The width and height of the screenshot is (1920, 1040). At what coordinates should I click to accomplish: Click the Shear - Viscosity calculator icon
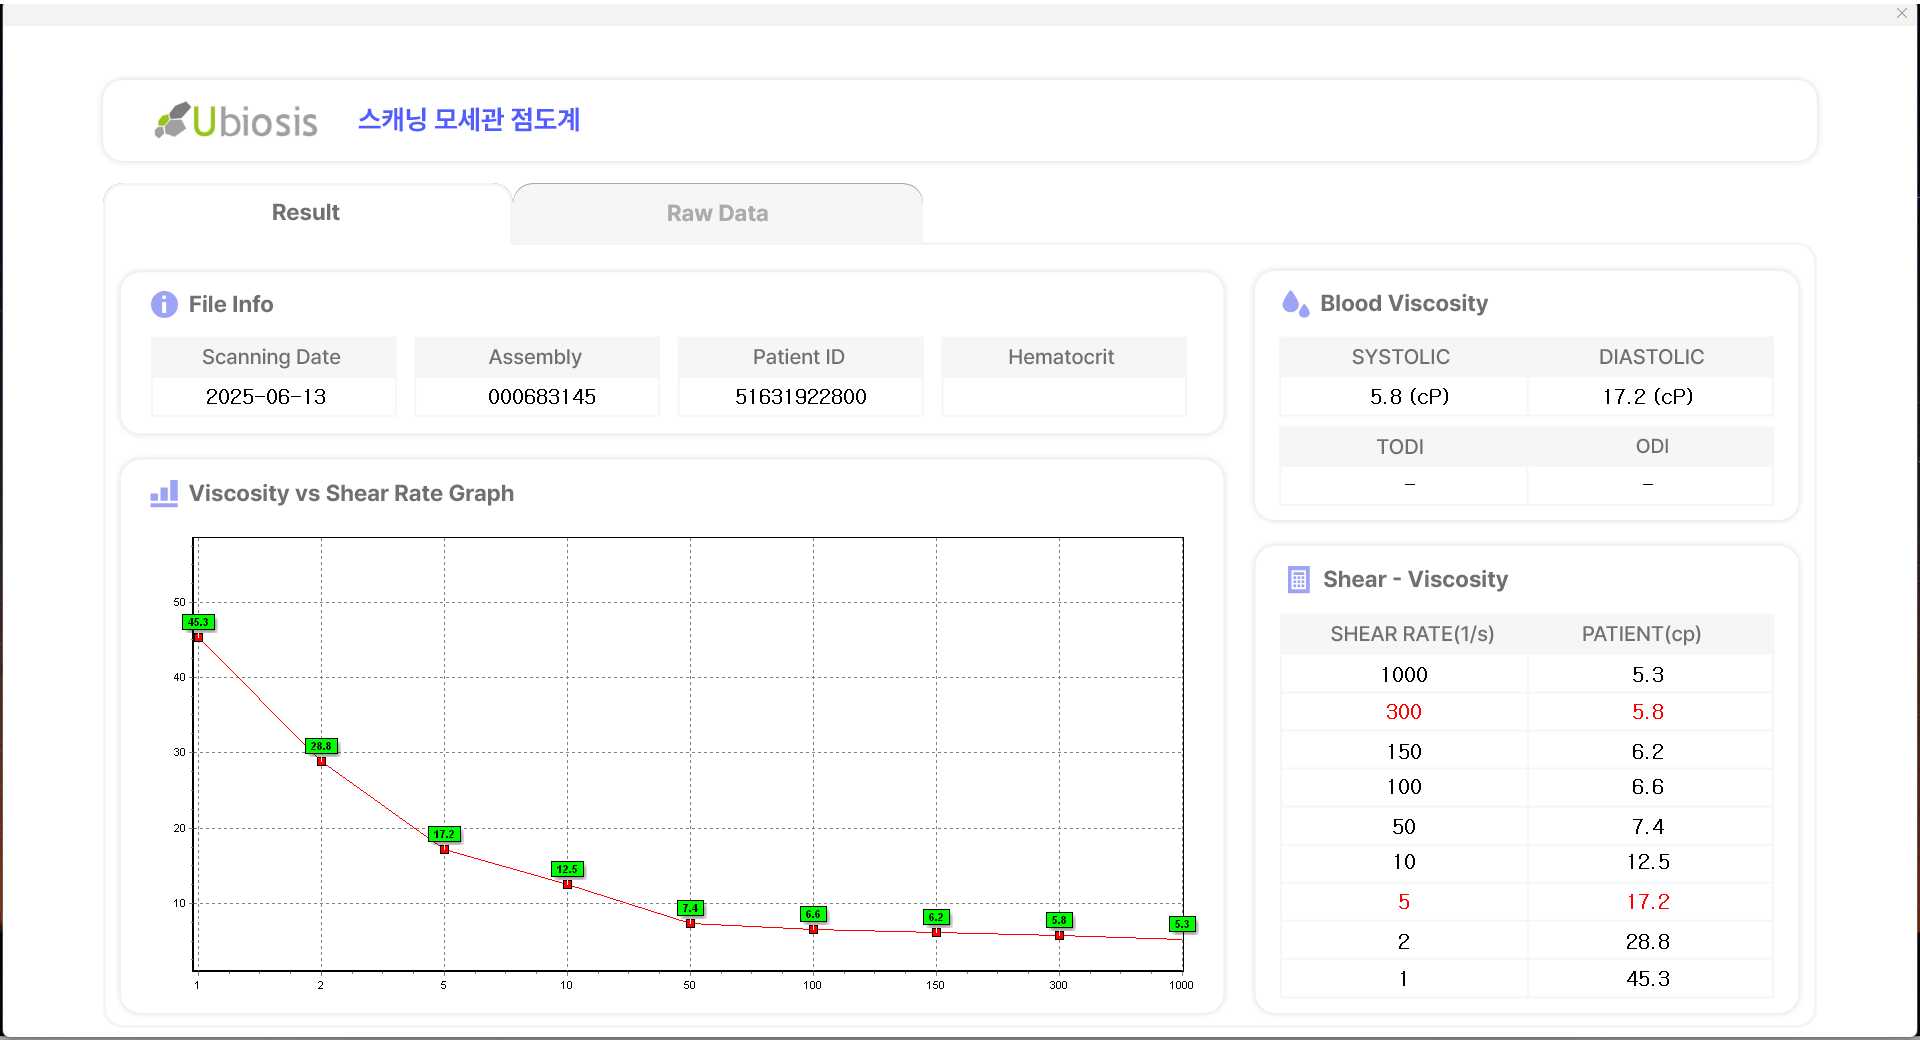pos(1298,580)
